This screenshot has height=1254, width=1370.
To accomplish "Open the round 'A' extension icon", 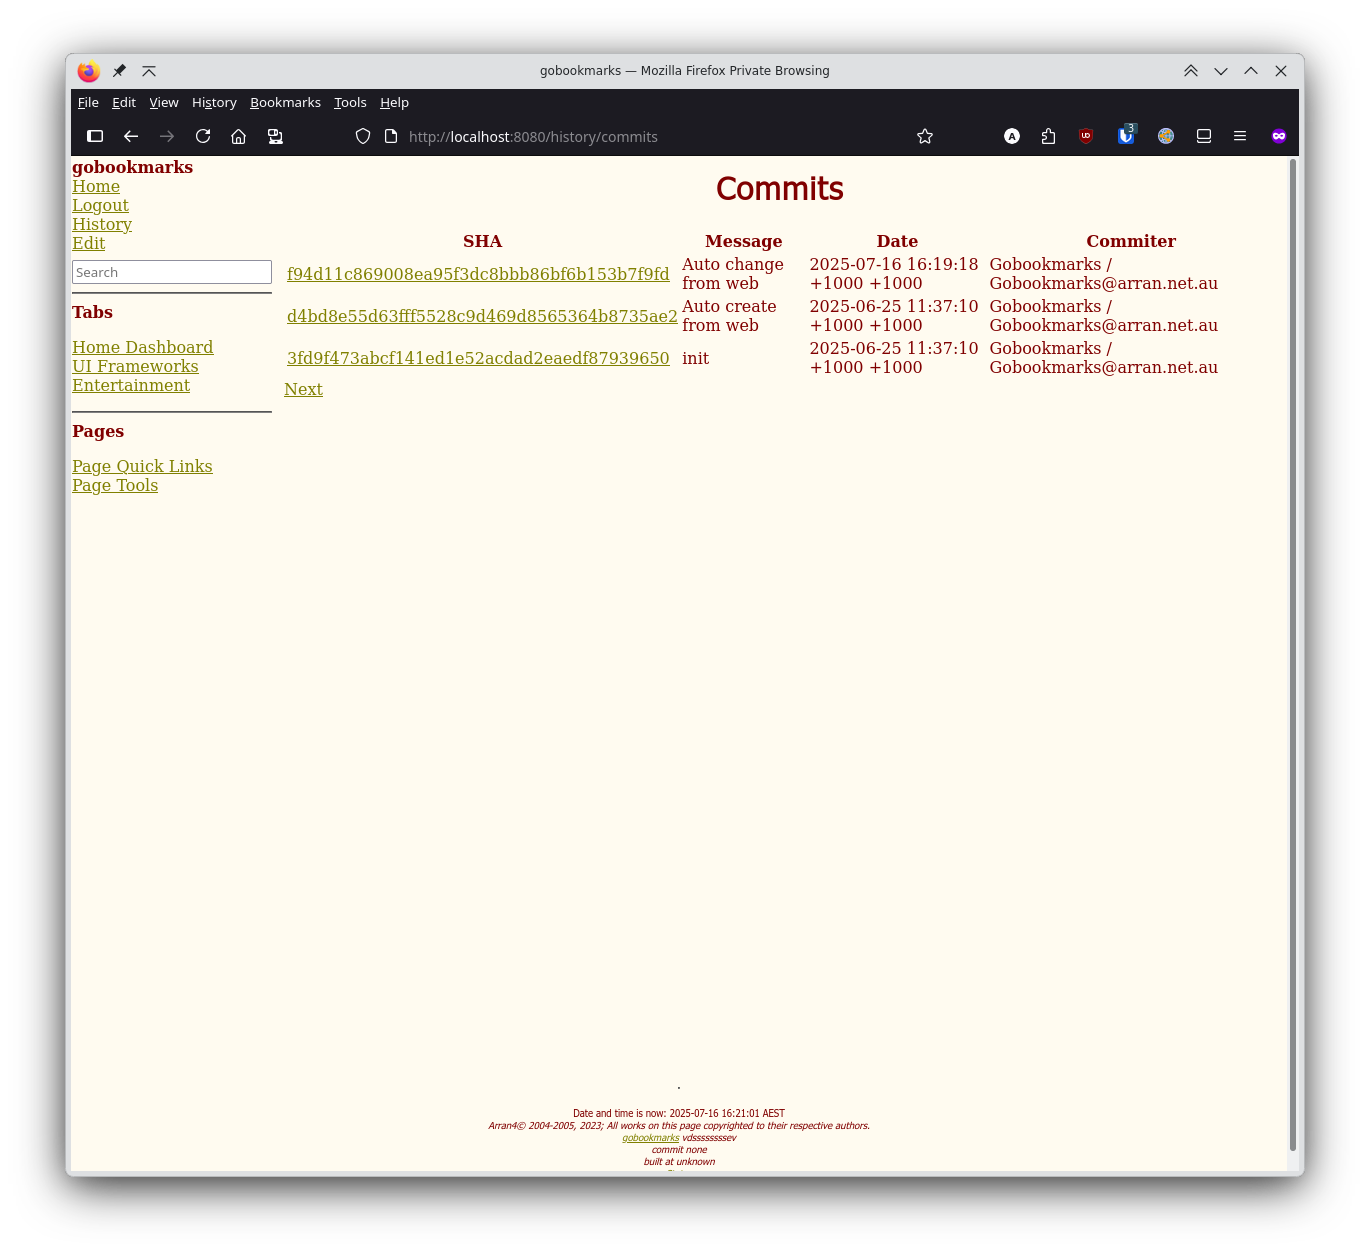I will [x=1012, y=136].
